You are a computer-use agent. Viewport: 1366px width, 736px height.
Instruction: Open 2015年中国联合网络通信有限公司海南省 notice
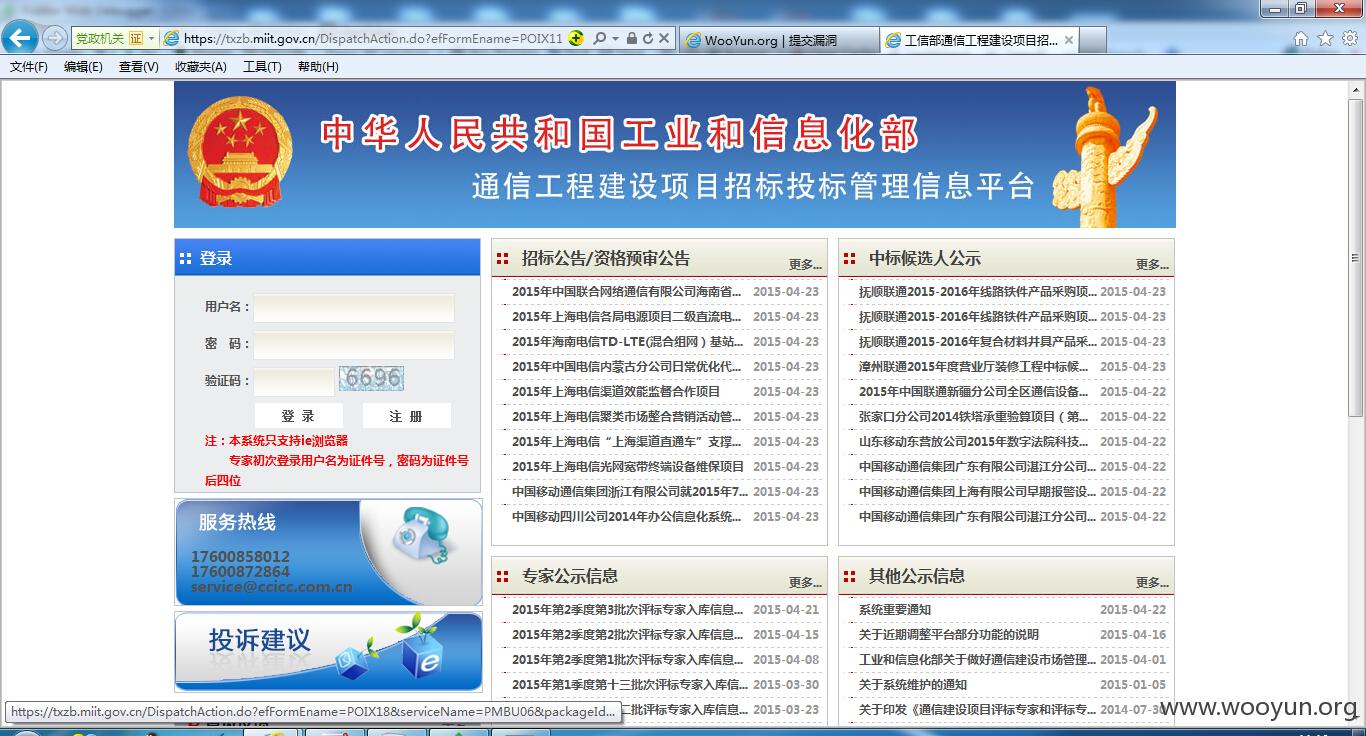(627, 292)
